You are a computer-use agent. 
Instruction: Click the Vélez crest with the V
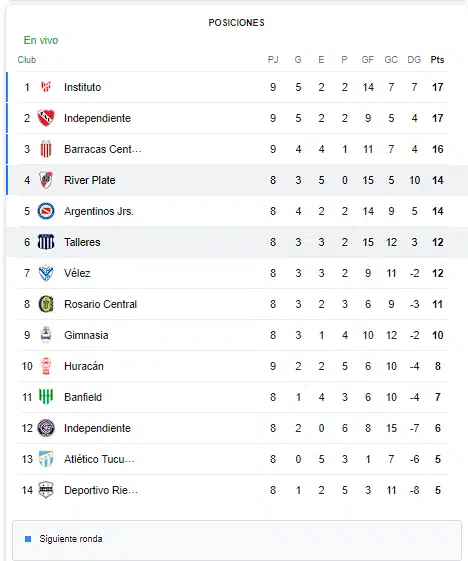pyautogui.click(x=46, y=273)
